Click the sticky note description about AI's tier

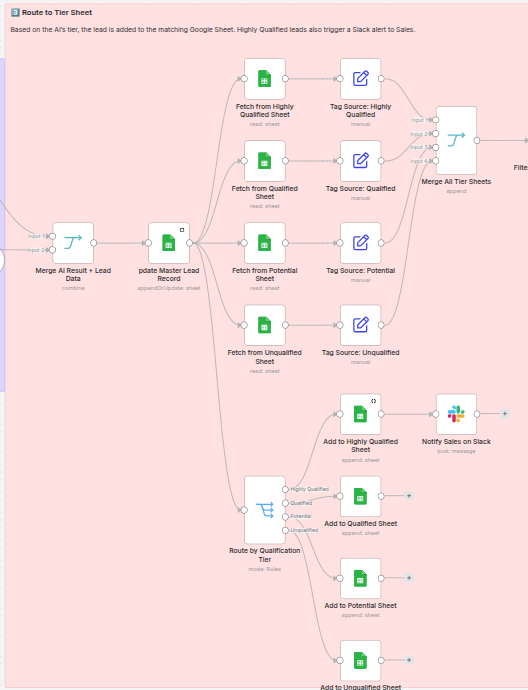pos(213,29)
